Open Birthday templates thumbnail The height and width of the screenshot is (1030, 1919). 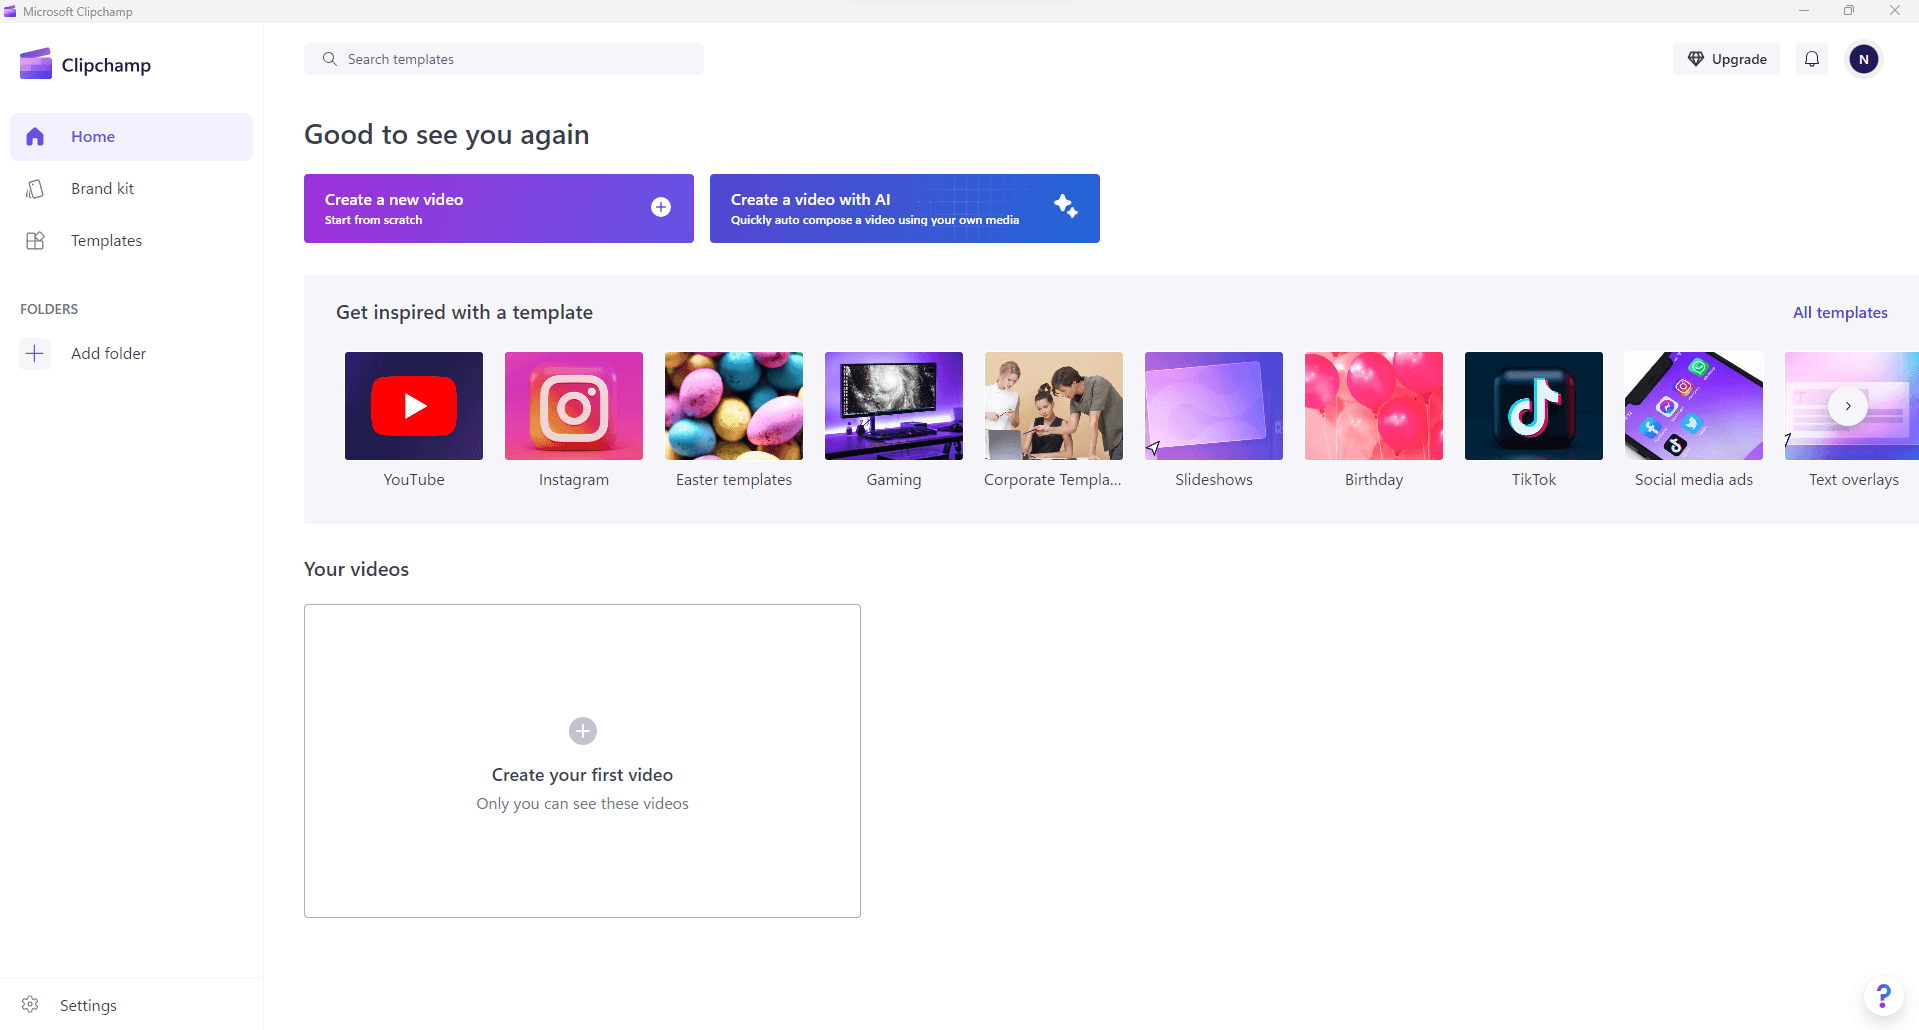[x=1374, y=406]
